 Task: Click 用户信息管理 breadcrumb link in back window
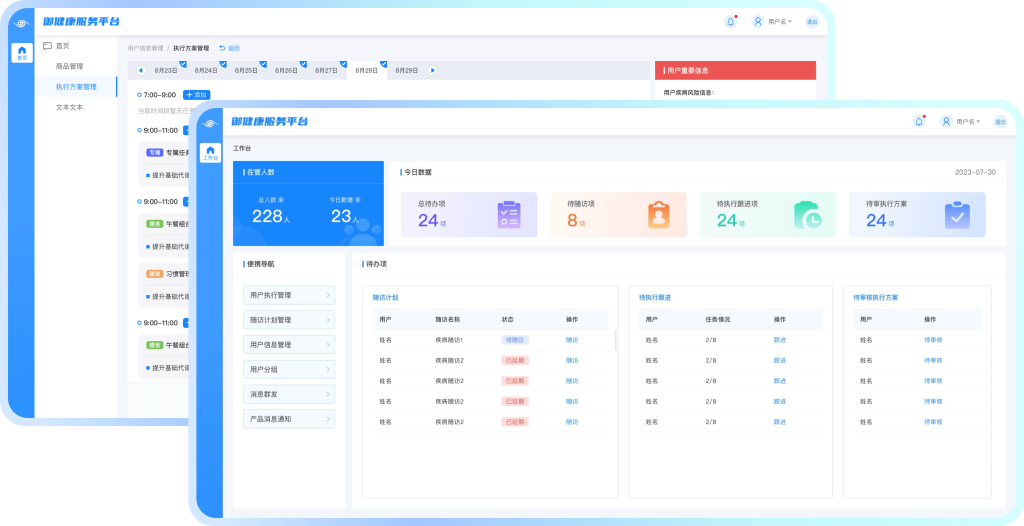[146, 48]
